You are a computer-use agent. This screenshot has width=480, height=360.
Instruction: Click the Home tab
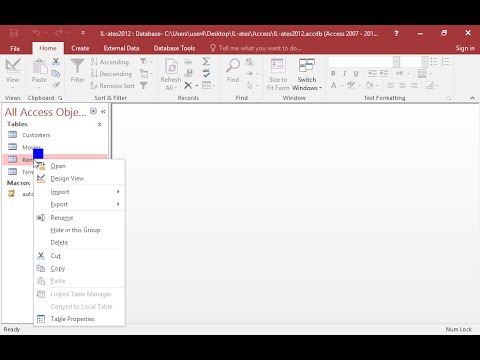[x=48, y=48]
